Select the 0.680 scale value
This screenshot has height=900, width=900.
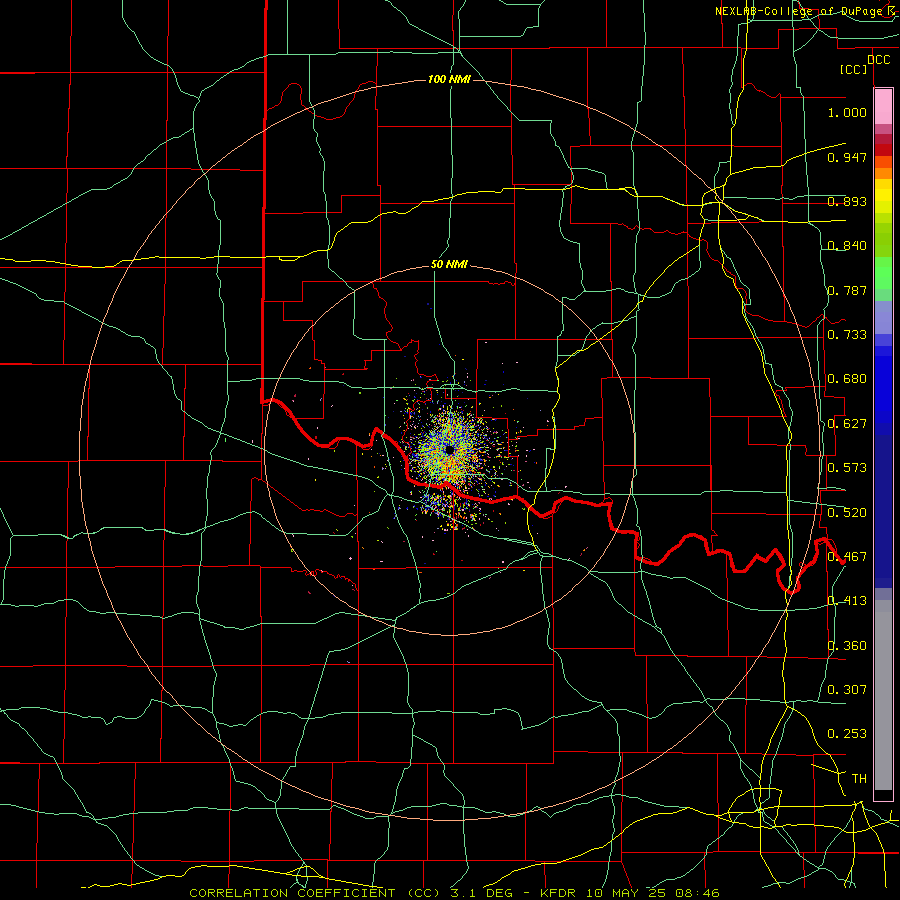point(847,379)
